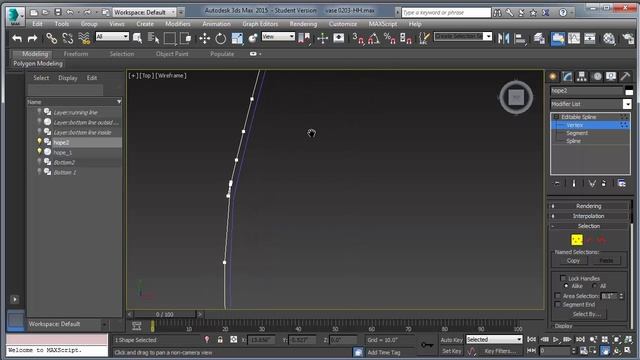Click the ViewCube in the viewport
This screenshot has width=640, height=360.
pyautogui.click(x=516, y=97)
